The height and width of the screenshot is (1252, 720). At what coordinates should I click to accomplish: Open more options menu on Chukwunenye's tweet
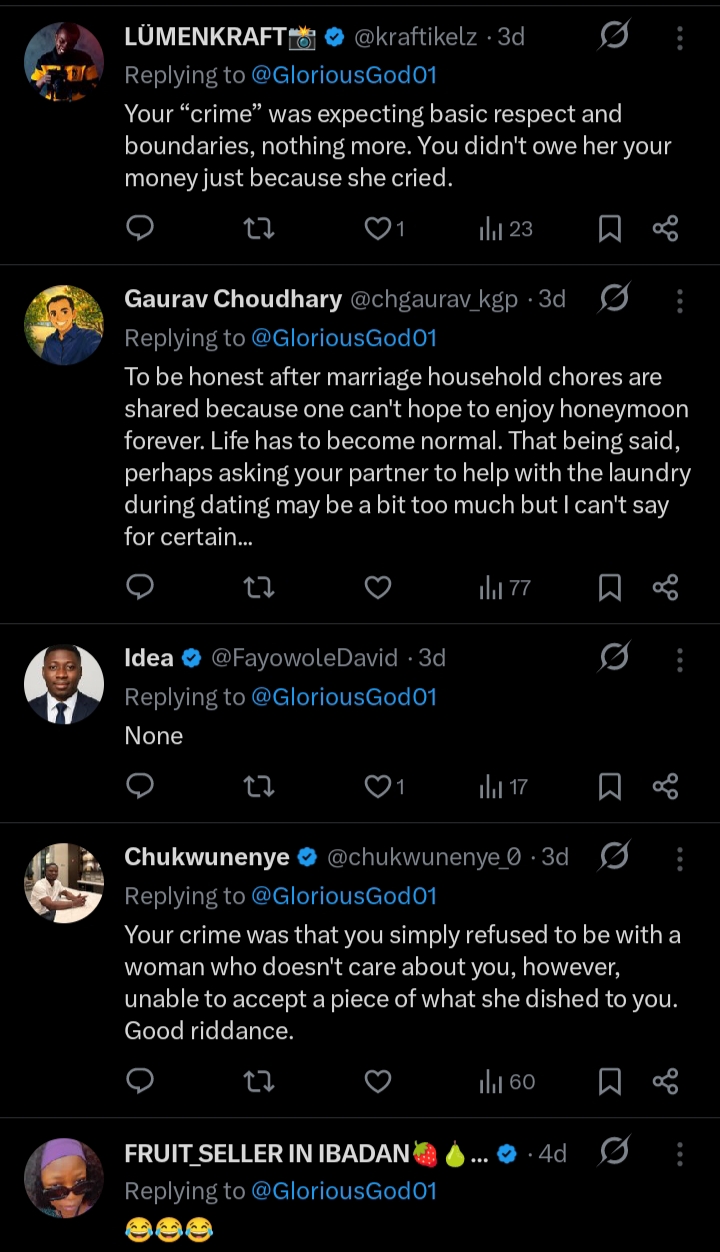680,857
